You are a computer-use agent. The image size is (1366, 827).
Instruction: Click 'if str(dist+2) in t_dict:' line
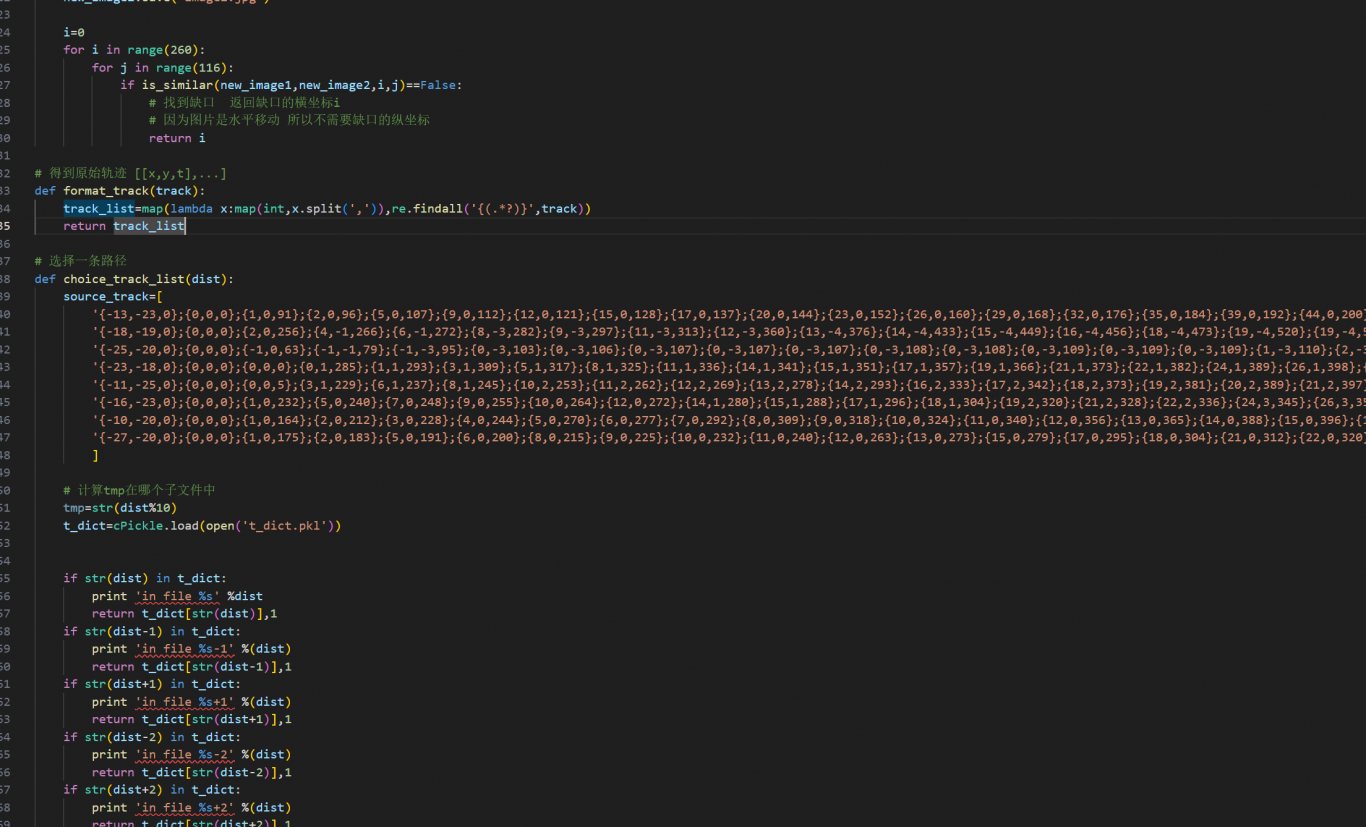pyautogui.click(x=152, y=790)
